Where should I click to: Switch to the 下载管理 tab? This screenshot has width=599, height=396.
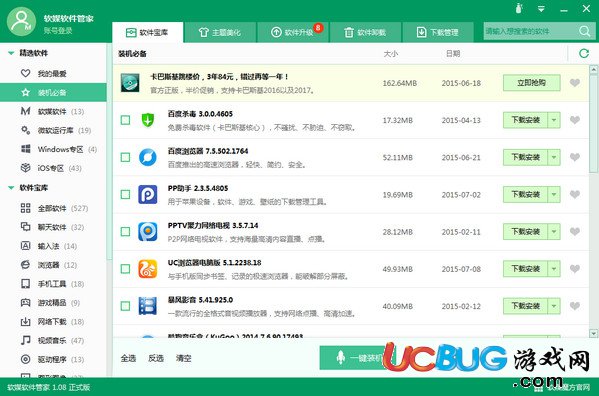tap(438, 32)
